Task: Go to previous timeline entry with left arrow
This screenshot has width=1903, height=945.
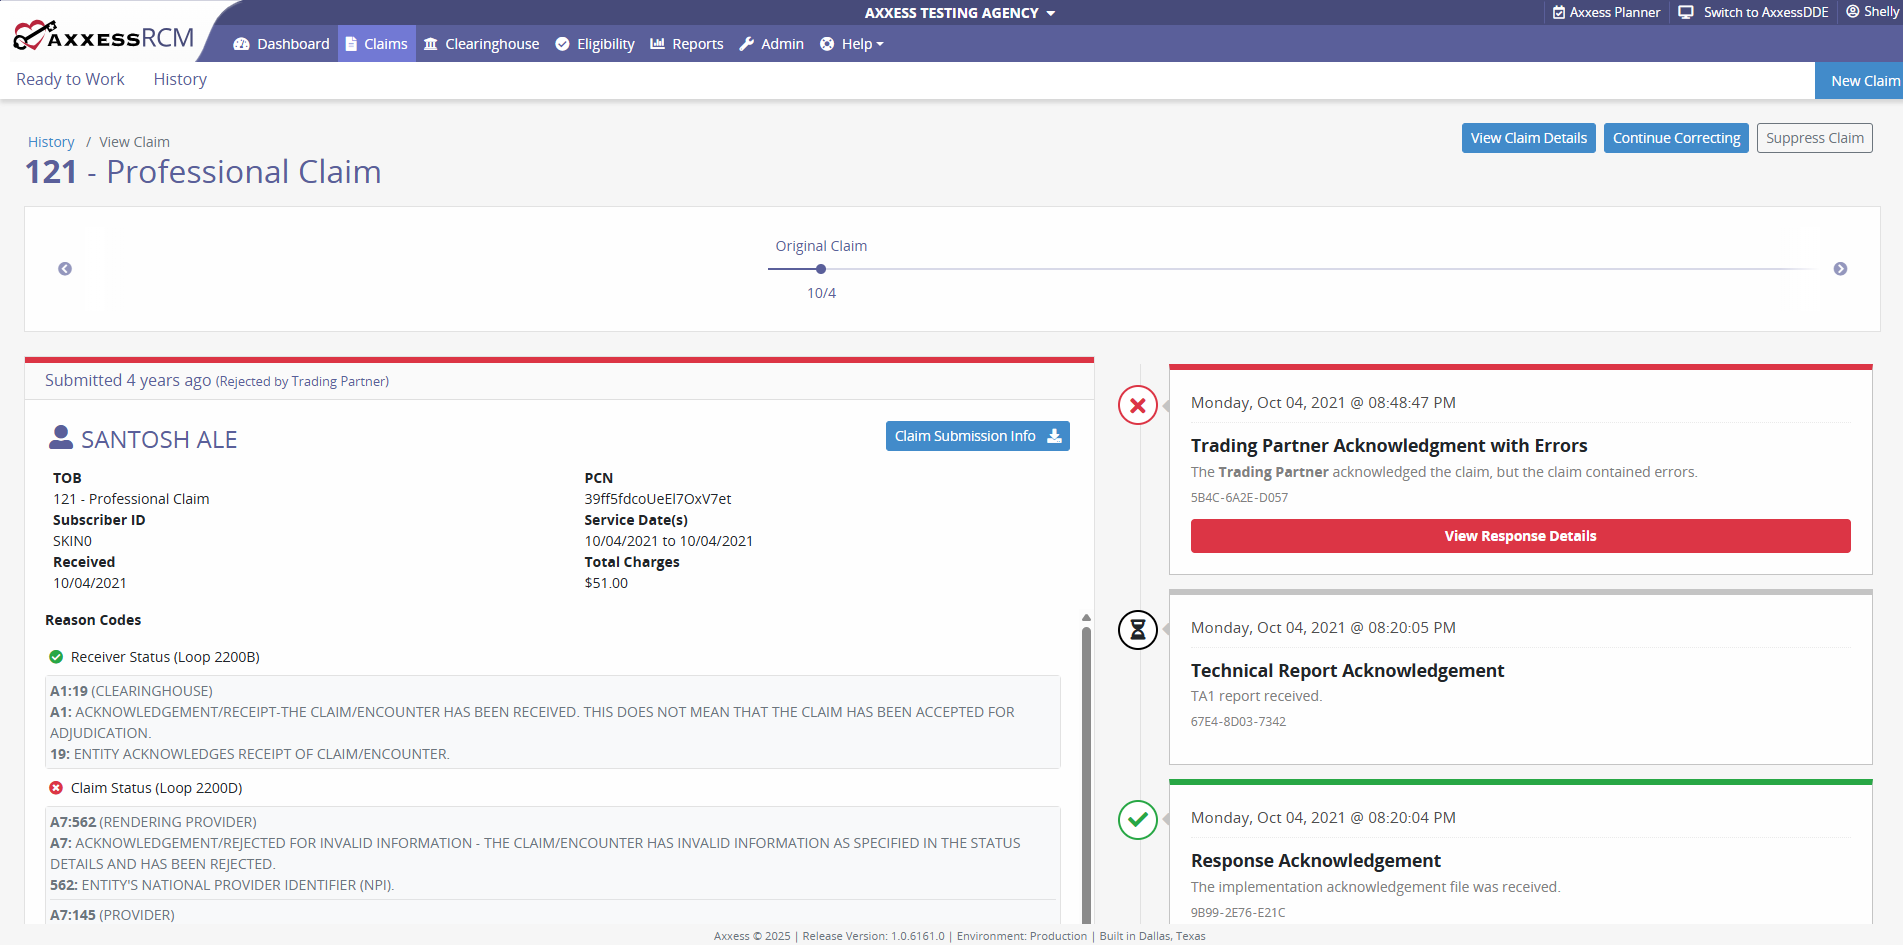Action: [65, 269]
